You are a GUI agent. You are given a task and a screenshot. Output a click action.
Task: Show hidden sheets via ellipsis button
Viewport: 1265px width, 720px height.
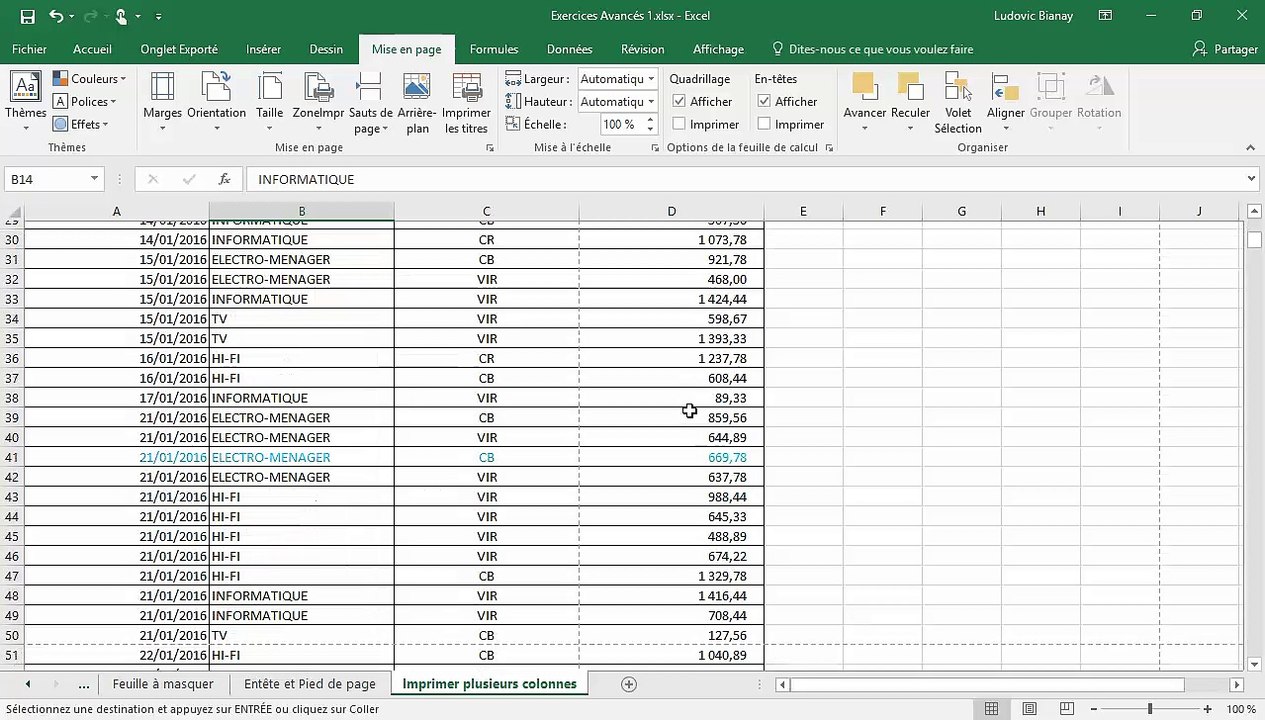[83, 684]
